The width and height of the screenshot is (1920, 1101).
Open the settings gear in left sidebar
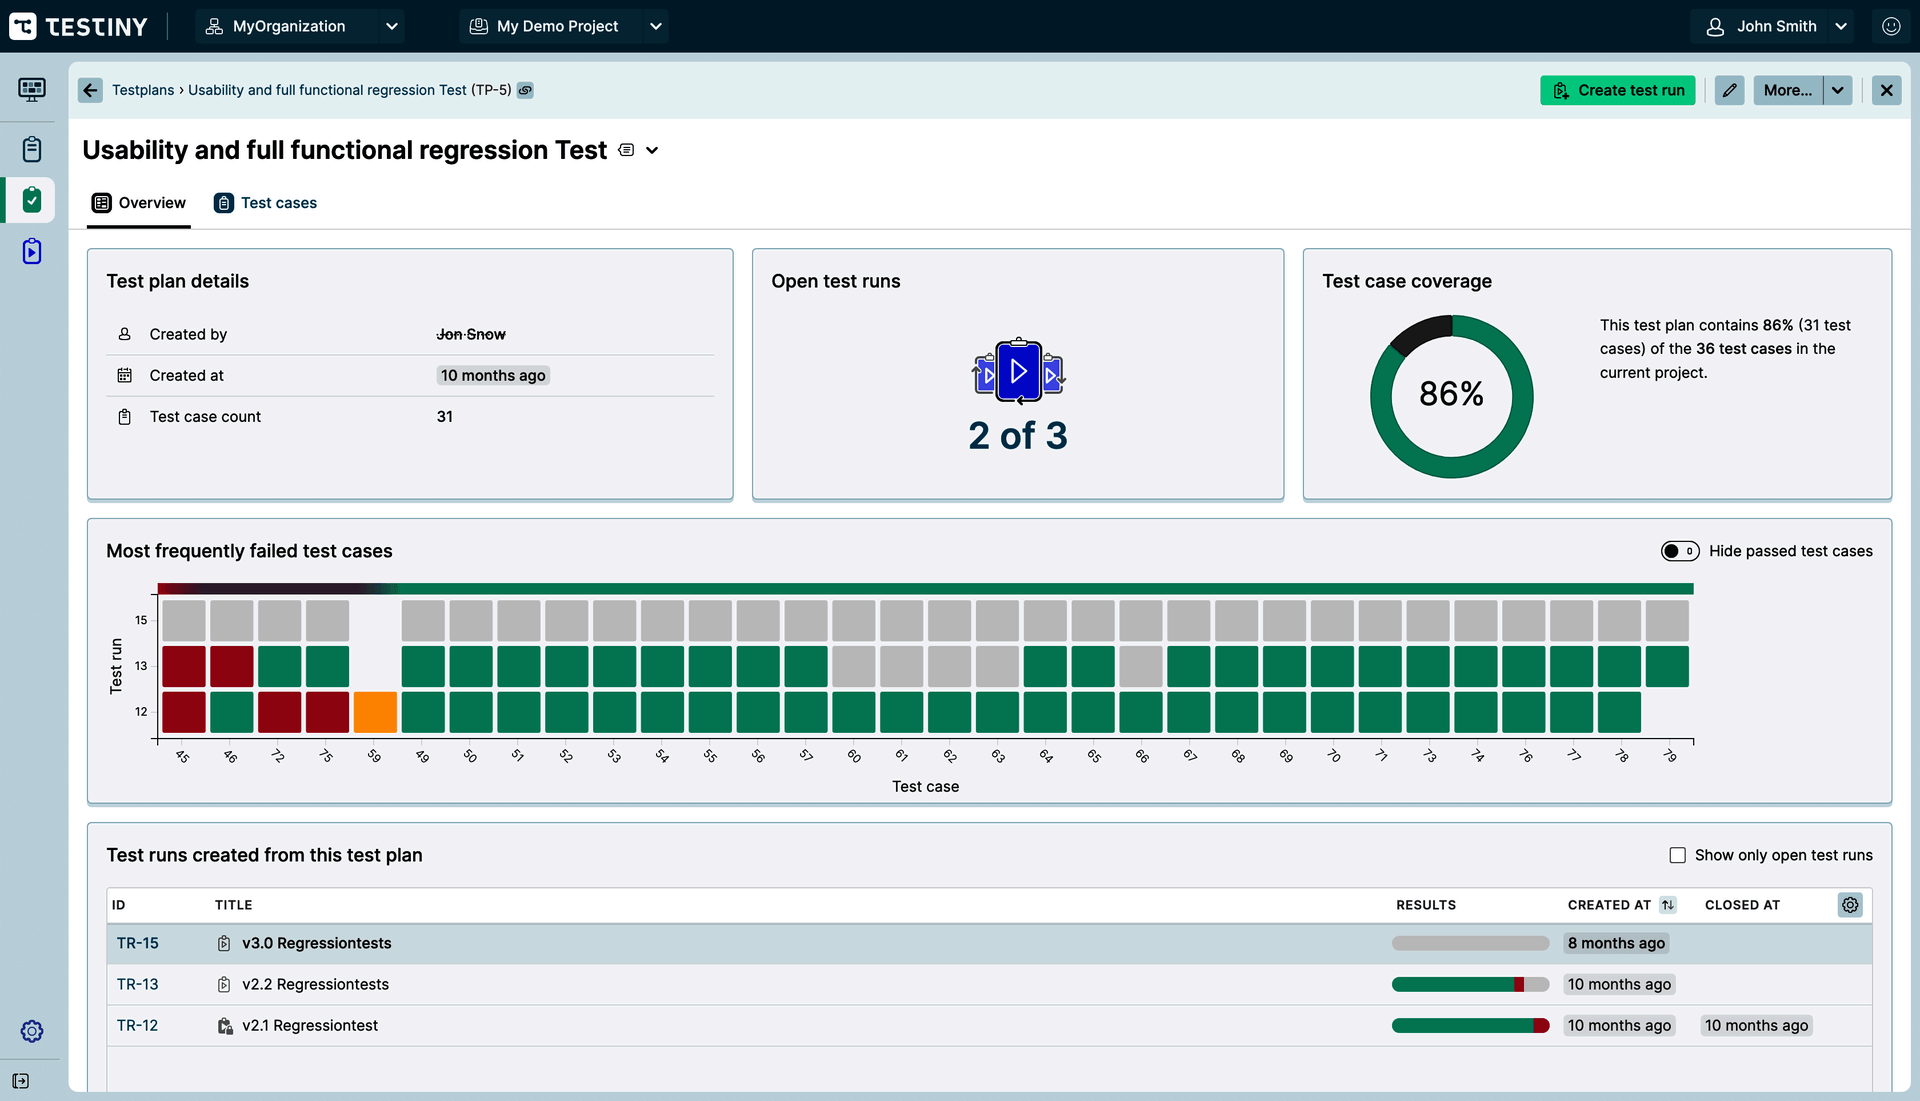pyautogui.click(x=32, y=1031)
